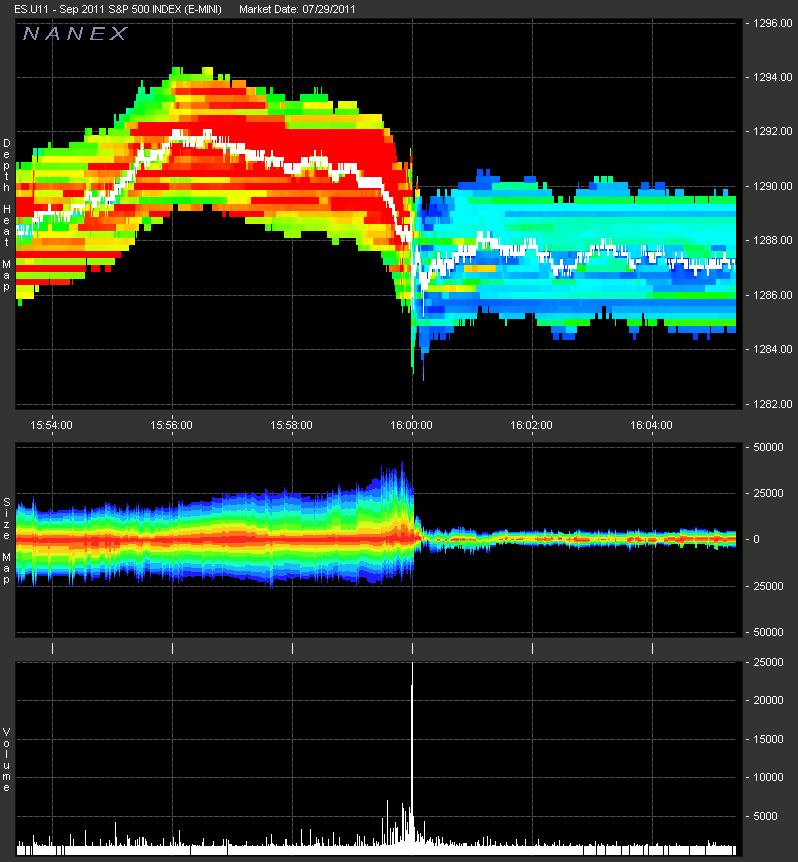Click the Depth Heat Map vertical label

coord(7,214)
